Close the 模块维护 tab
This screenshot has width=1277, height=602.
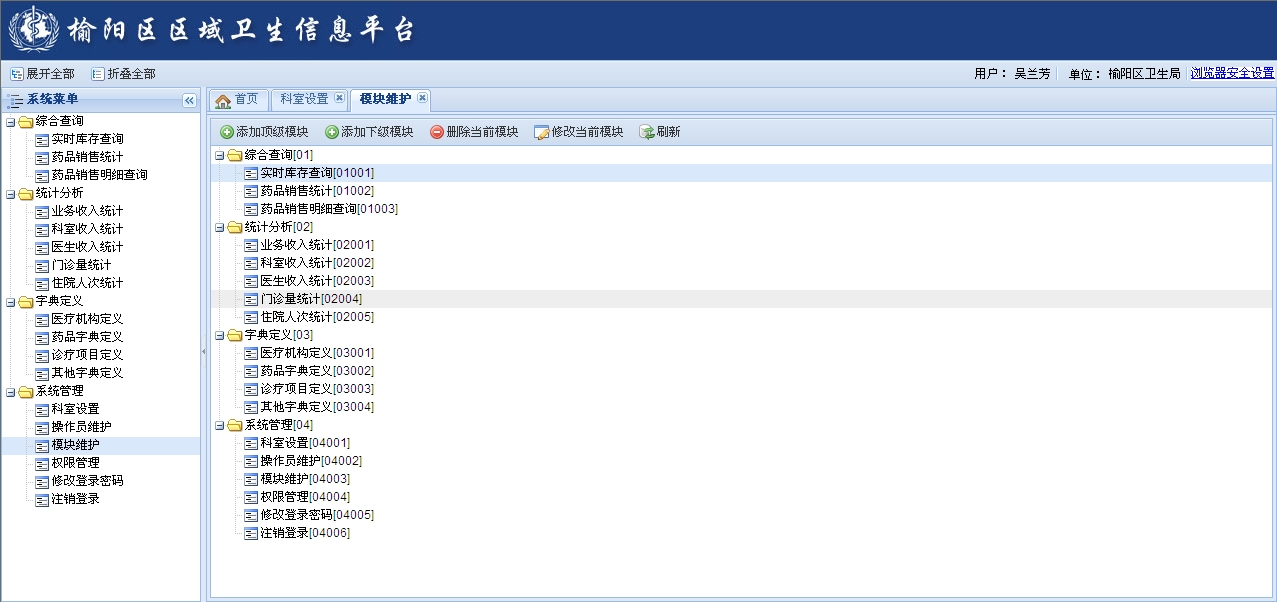pyautogui.click(x=423, y=98)
